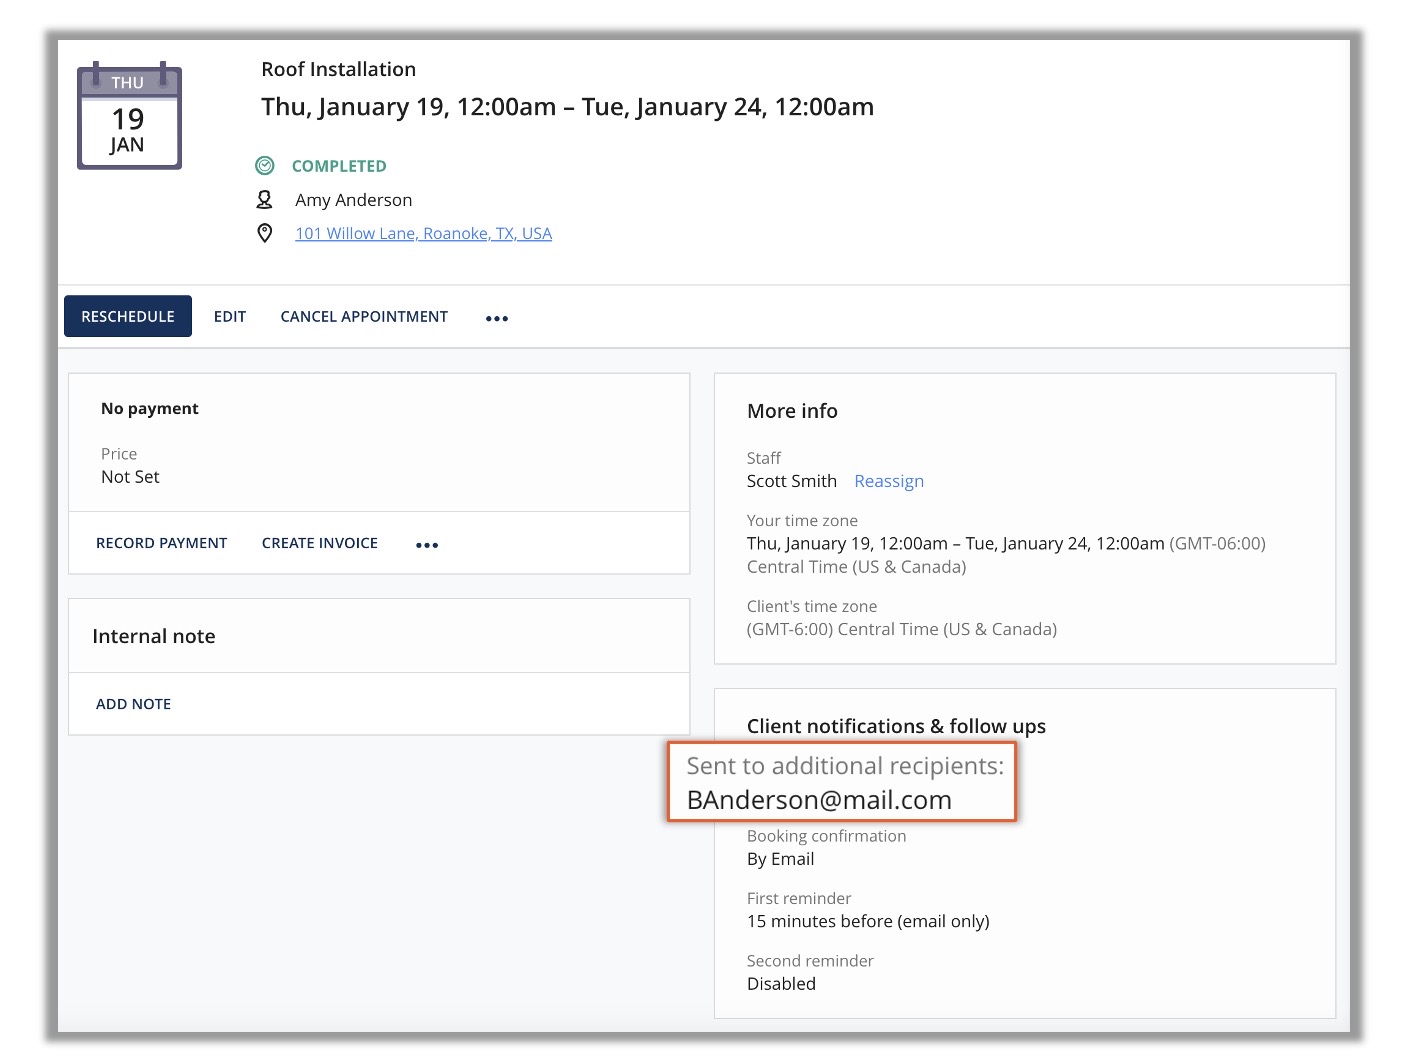Click the Price value Not Set
The image size is (1410, 1060).
(130, 477)
